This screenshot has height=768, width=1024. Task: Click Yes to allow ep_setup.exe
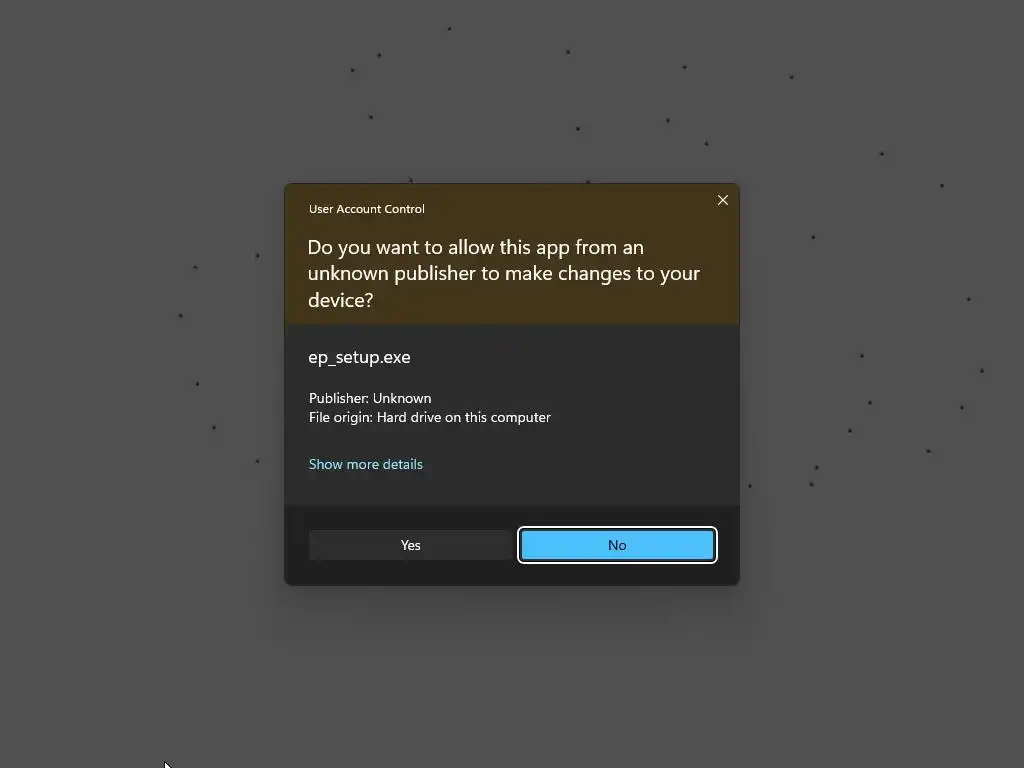[x=410, y=545]
